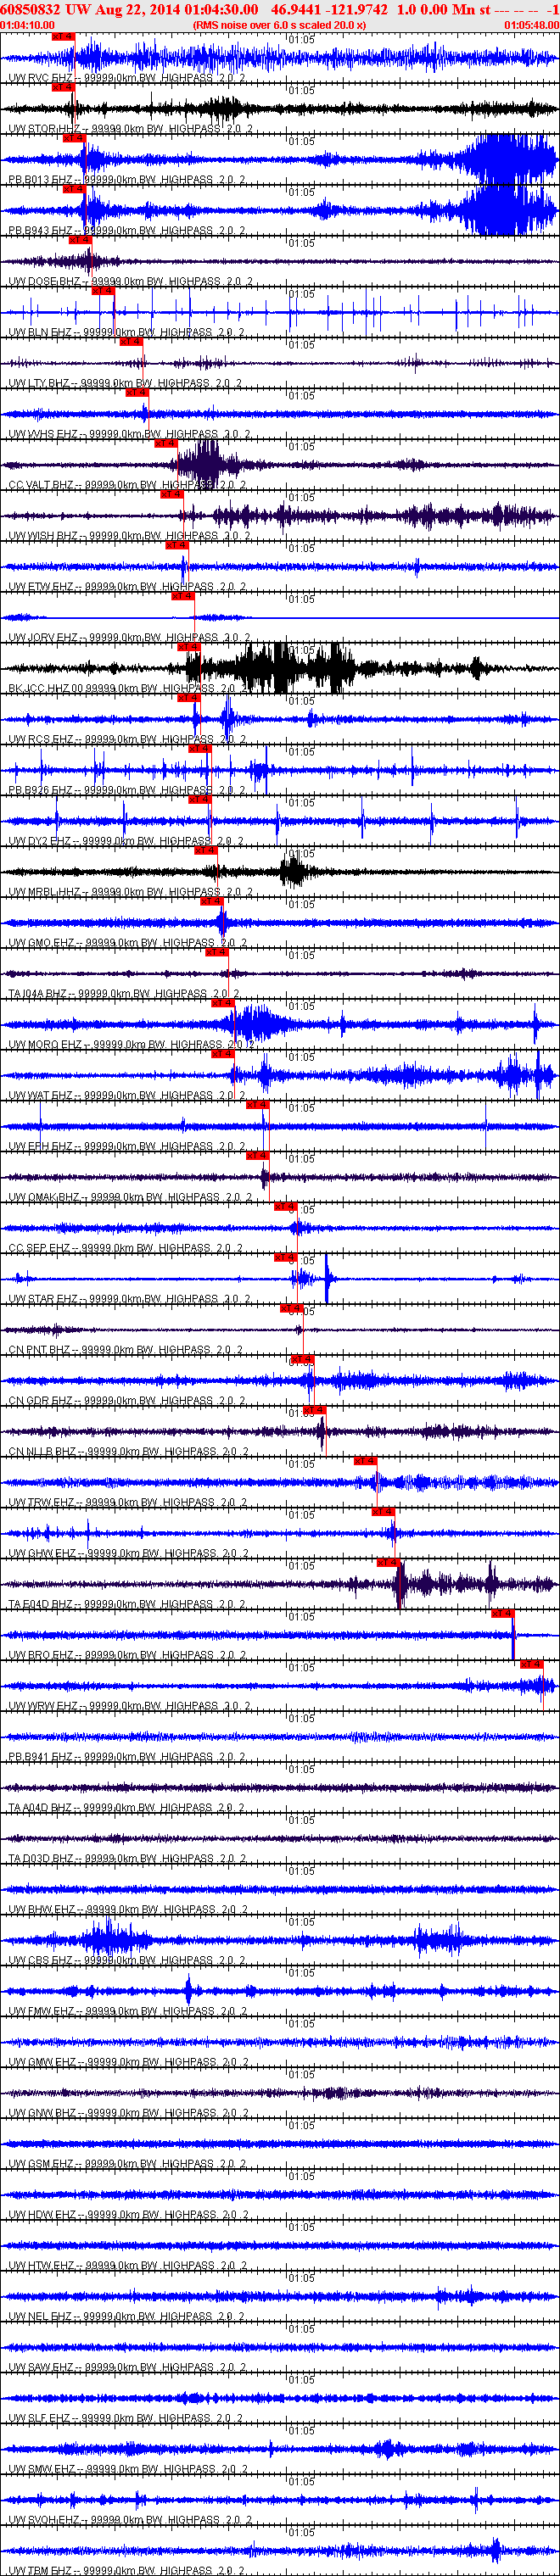Image resolution: width=560 pixels, height=2576 pixels.
Task: Click the red pick marker on the RVC trace
Action: point(62,36)
